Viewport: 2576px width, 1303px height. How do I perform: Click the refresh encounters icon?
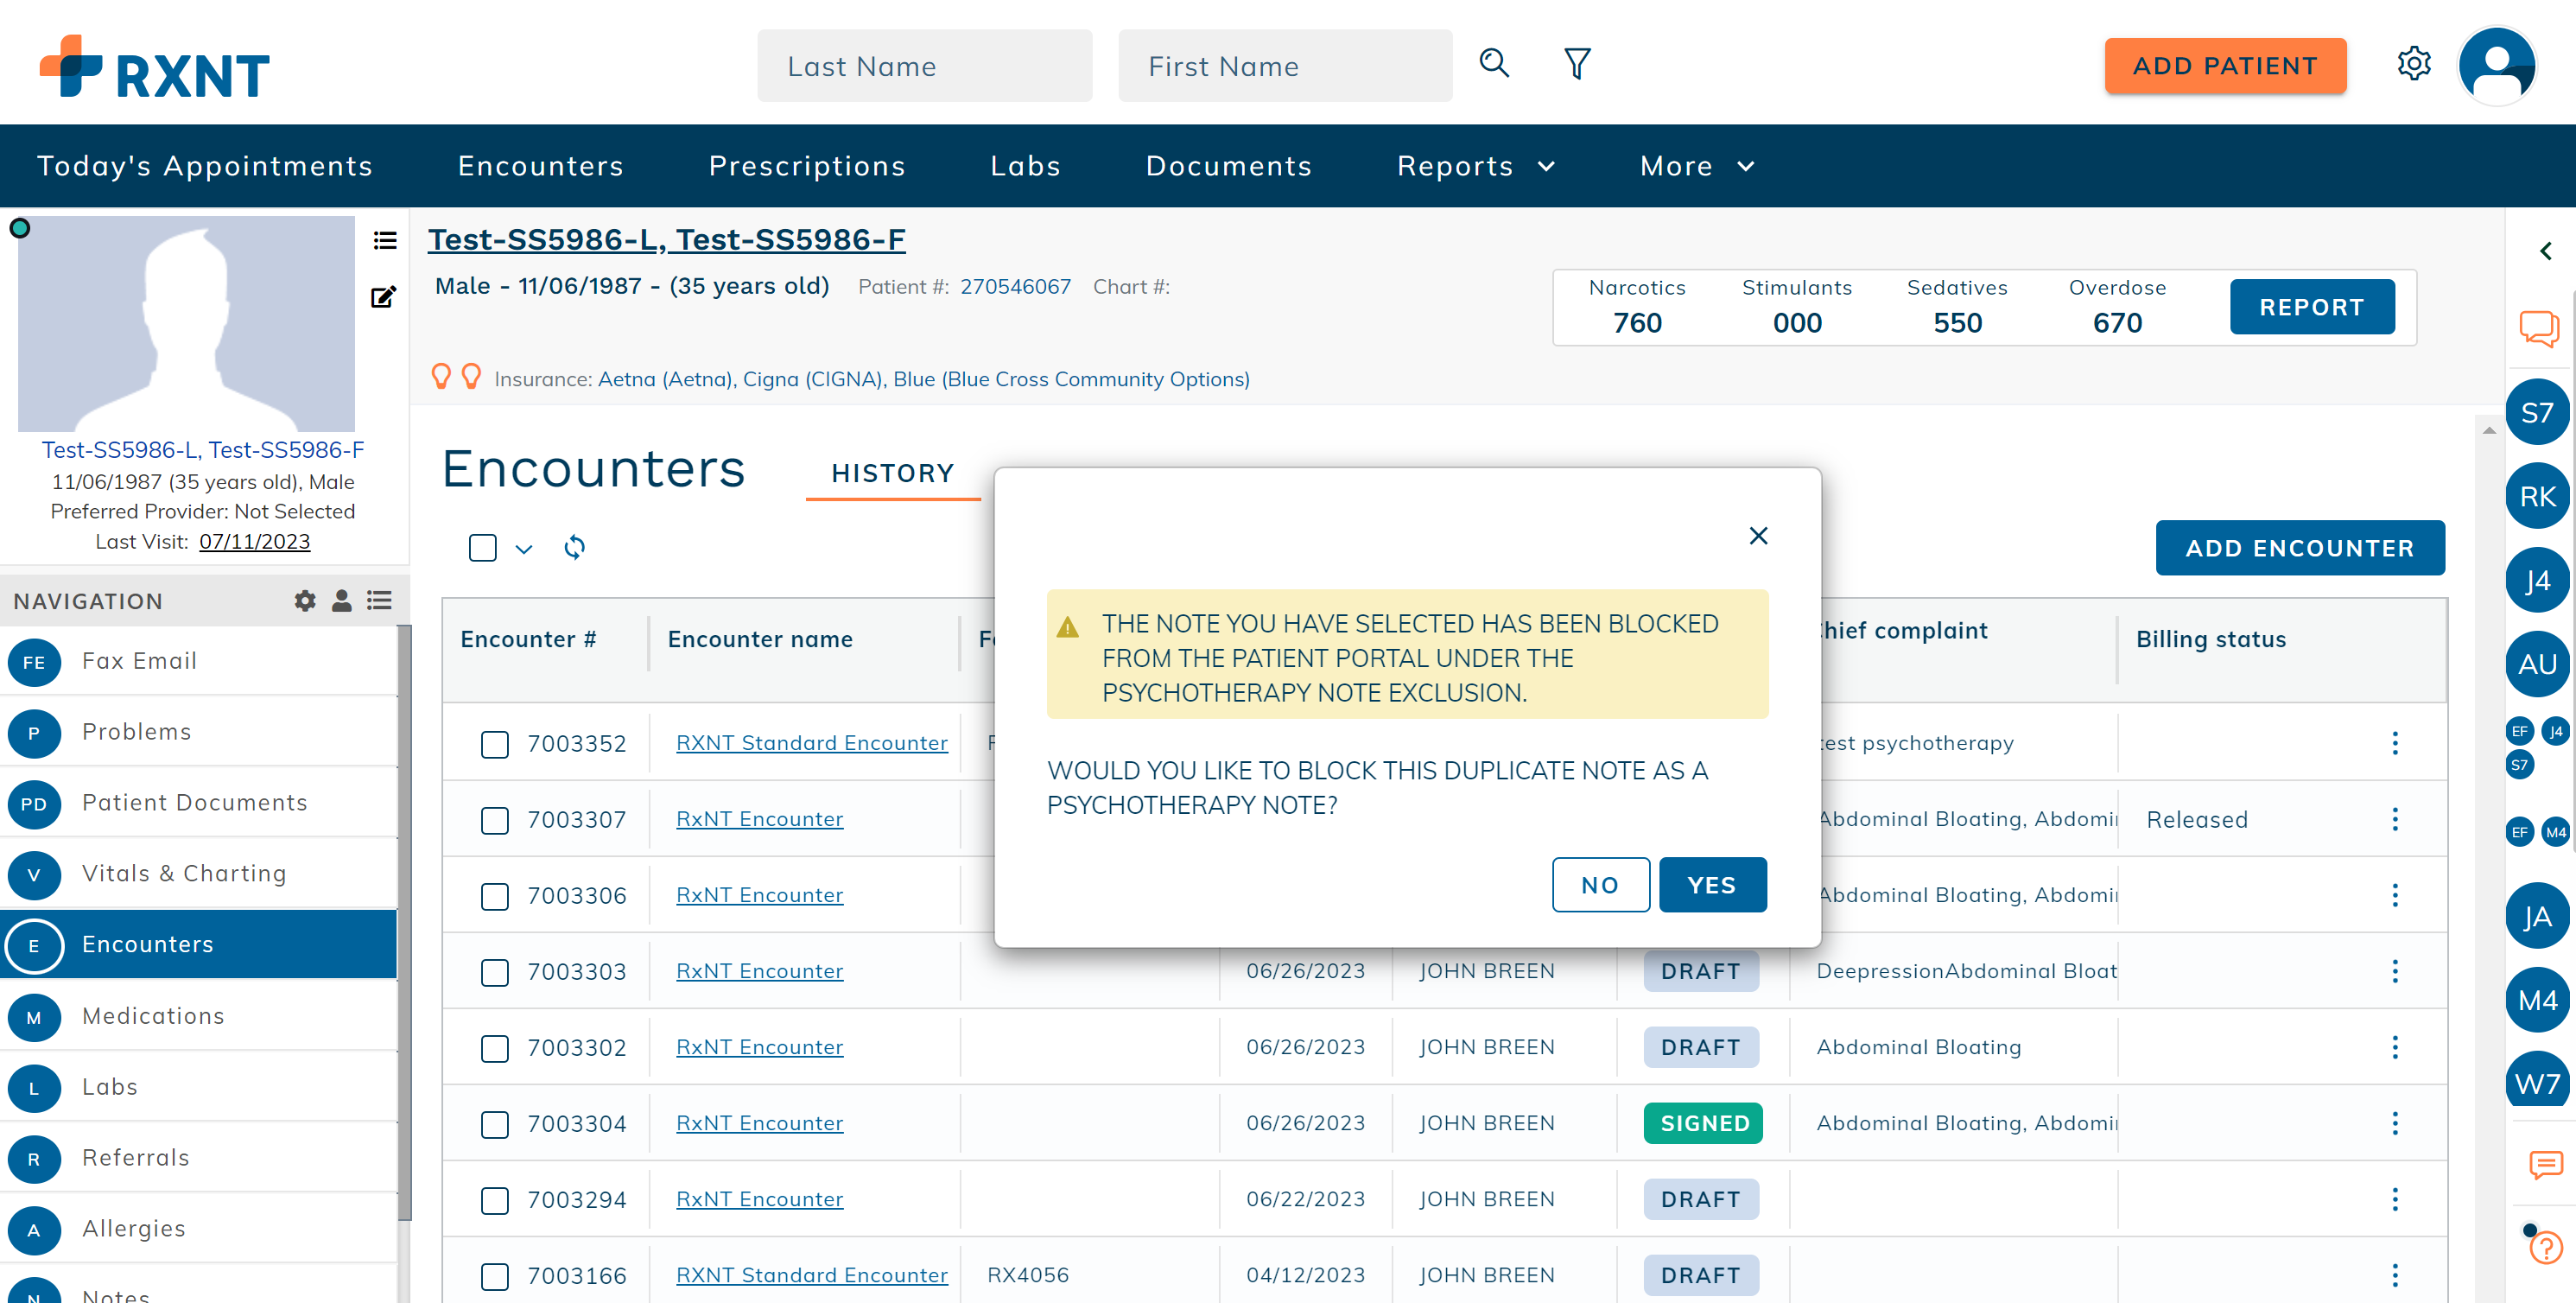[574, 547]
